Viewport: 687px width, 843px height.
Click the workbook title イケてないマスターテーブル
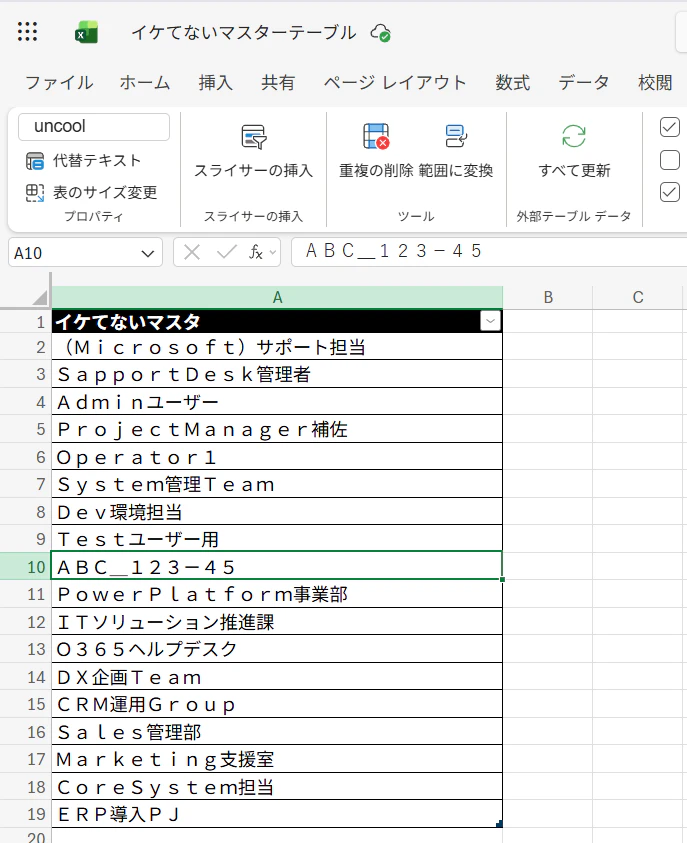(244, 33)
